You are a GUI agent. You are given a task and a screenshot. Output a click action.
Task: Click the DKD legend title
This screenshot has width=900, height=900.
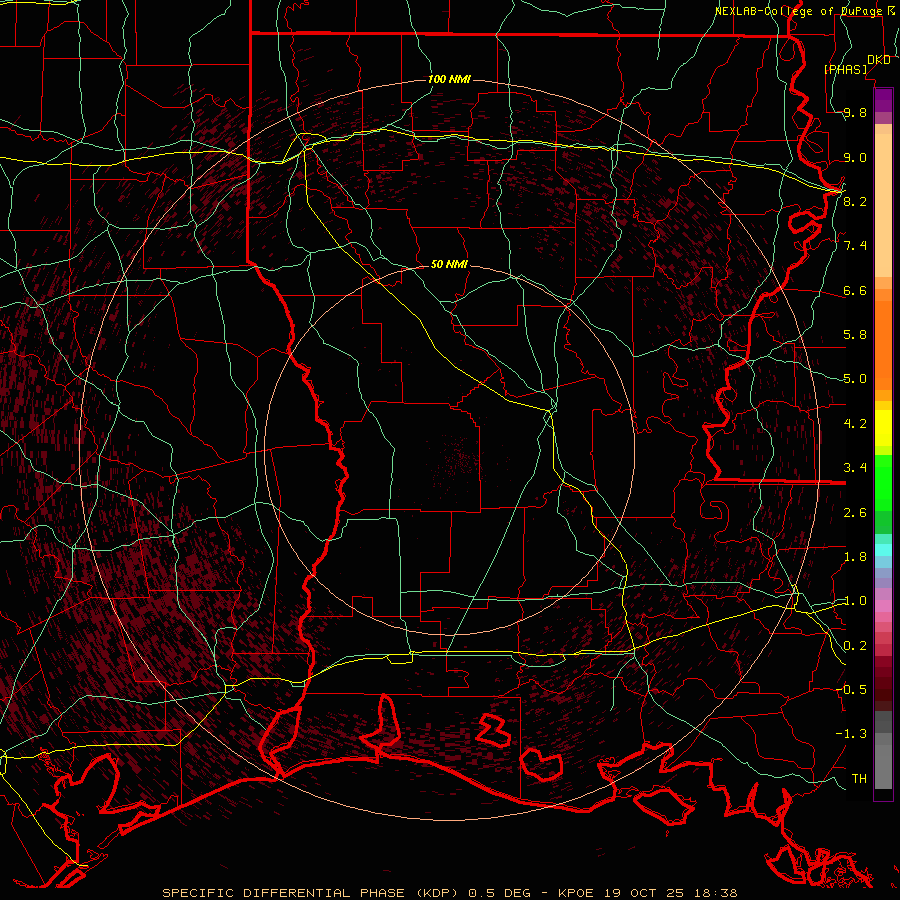(x=878, y=60)
